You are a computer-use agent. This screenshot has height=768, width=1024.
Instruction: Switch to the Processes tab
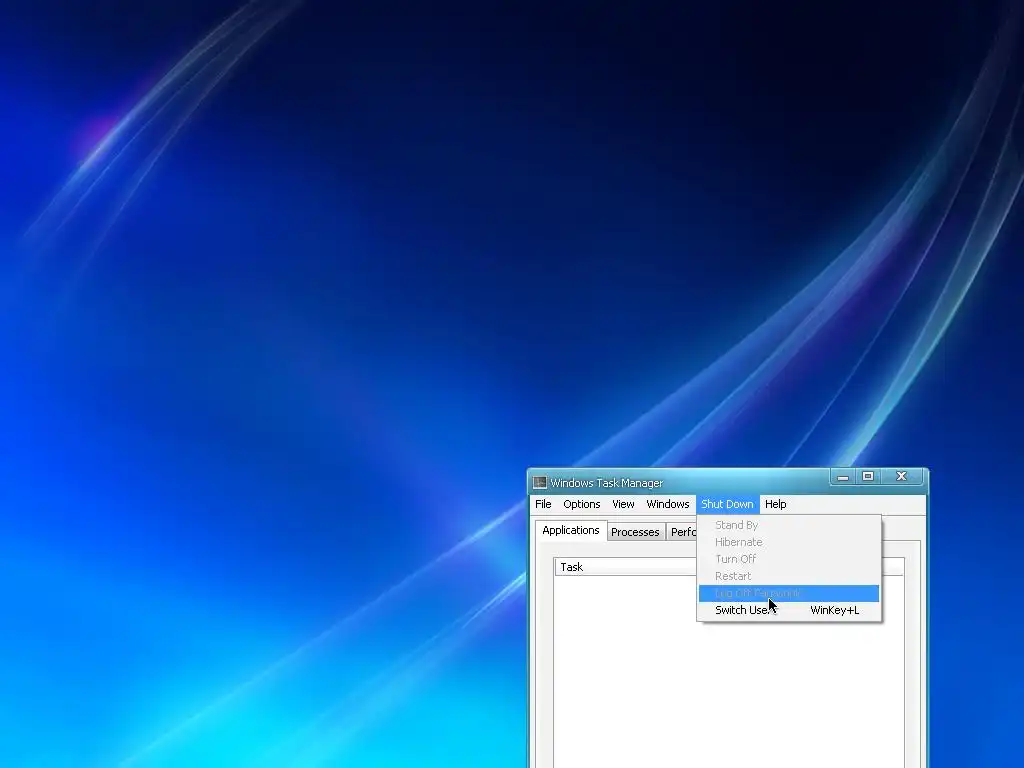(635, 532)
